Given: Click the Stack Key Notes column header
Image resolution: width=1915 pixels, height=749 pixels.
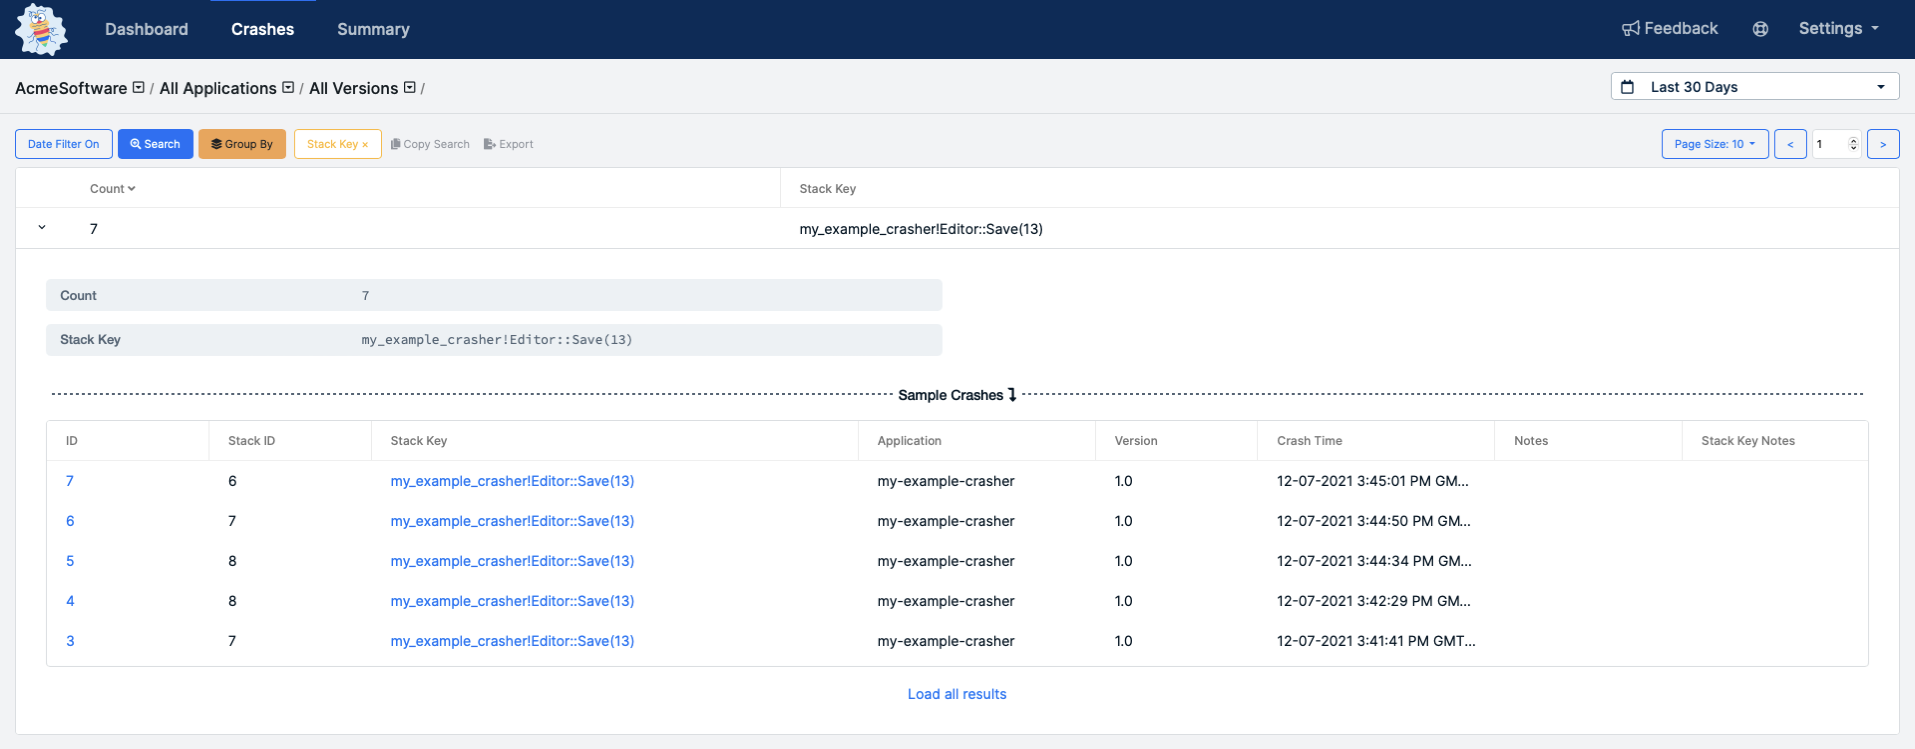Looking at the screenshot, I should 1748,440.
